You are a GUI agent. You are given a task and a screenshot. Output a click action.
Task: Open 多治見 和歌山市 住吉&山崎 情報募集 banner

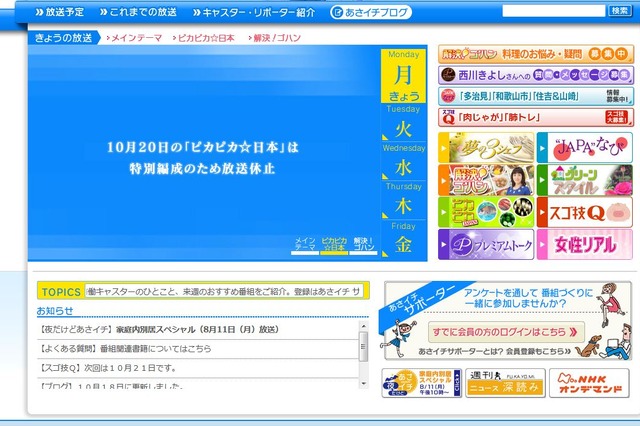536,96
